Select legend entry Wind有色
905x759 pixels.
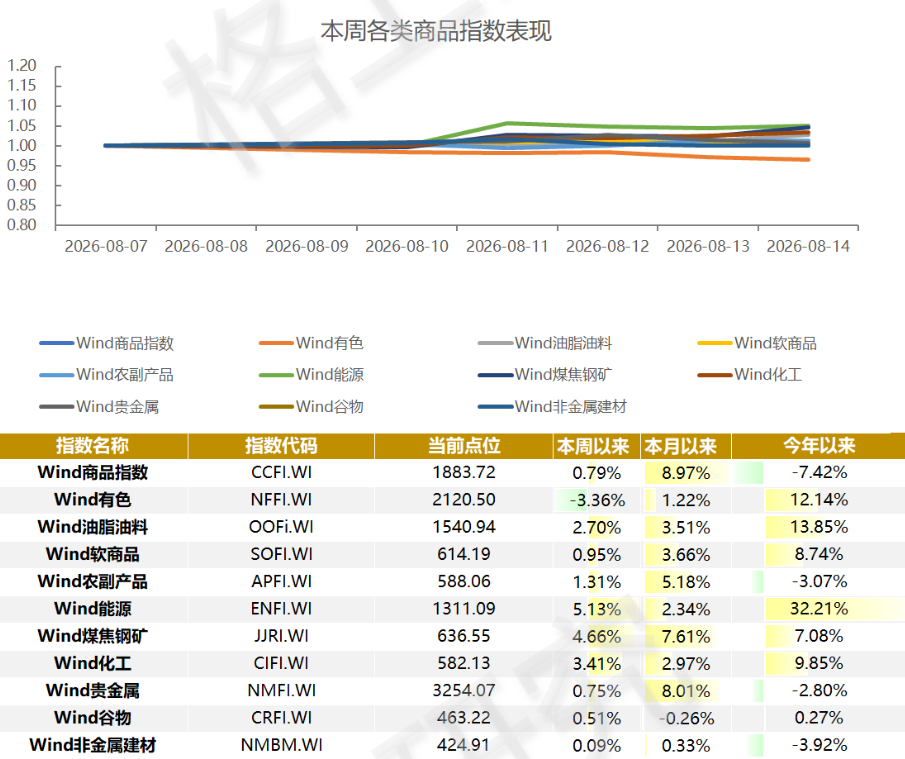(312, 343)
